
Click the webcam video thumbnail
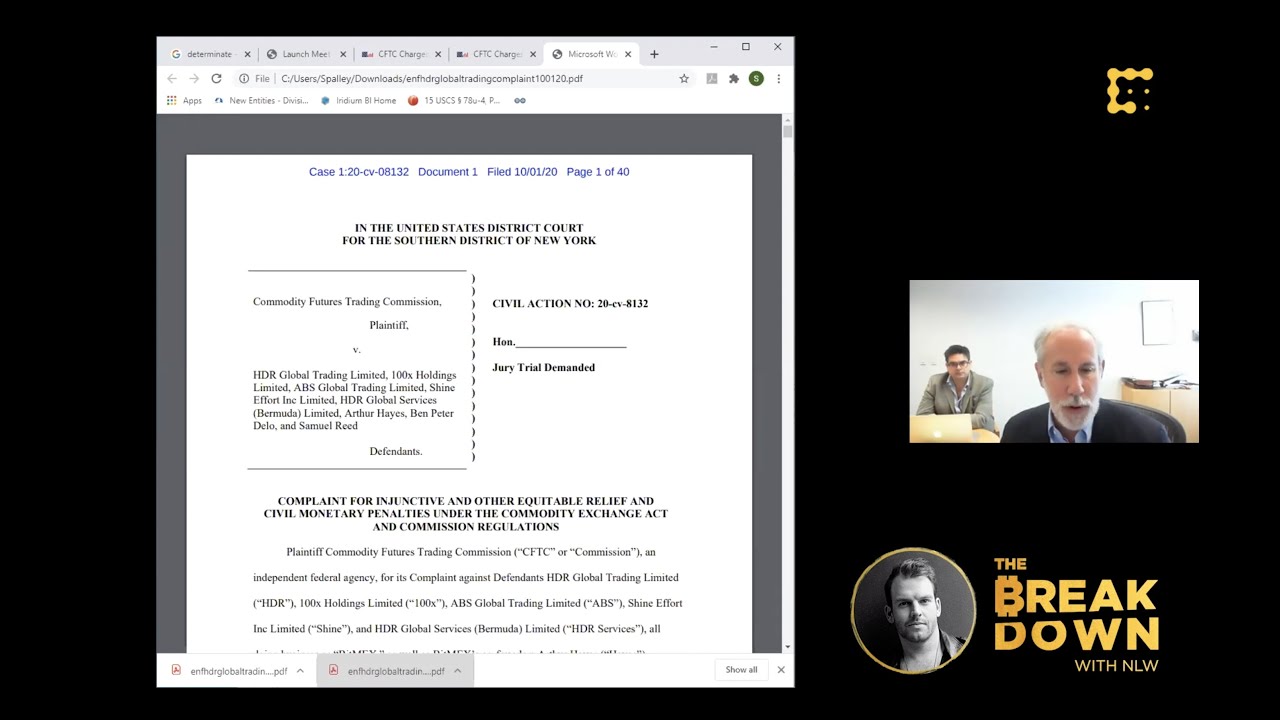tap(1054, 361)
